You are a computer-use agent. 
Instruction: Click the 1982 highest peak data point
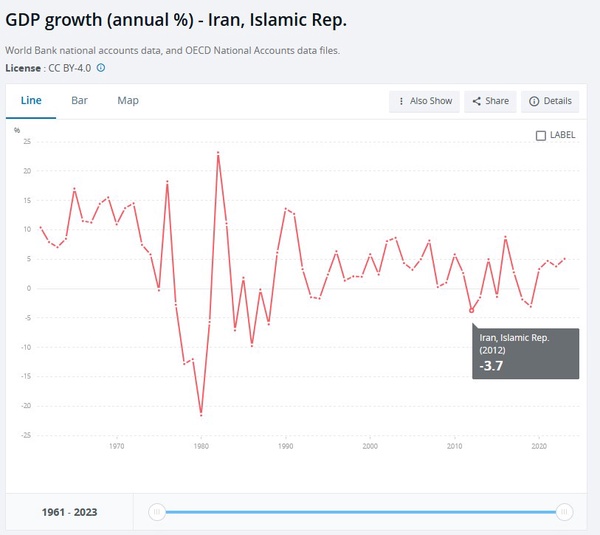point(218,153)
